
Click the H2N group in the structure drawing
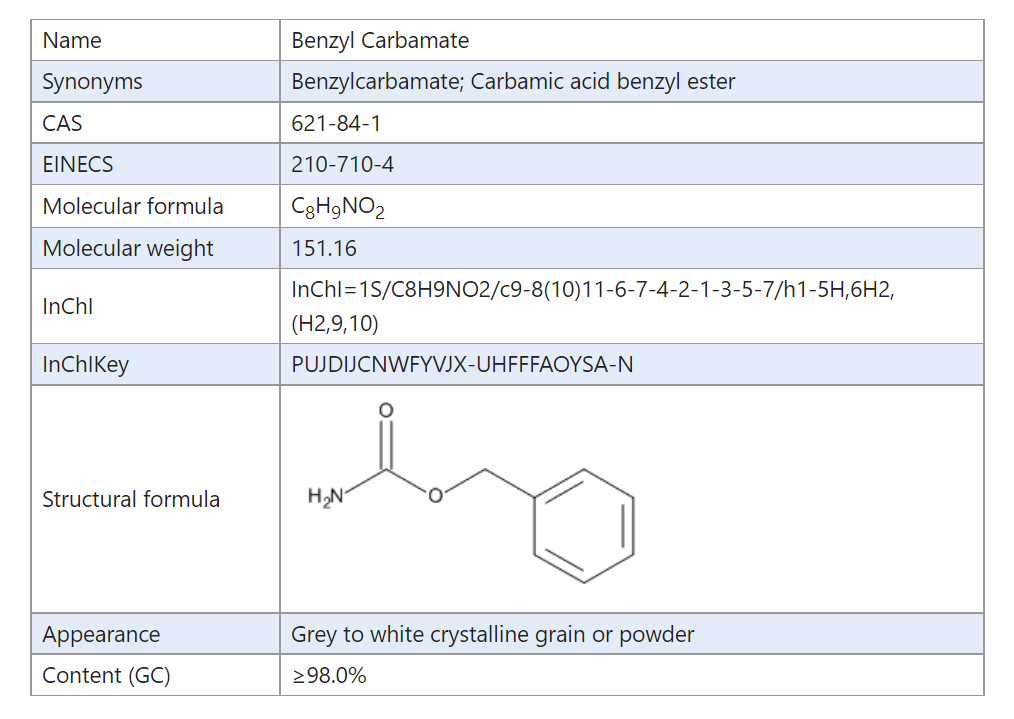(326, 496)
